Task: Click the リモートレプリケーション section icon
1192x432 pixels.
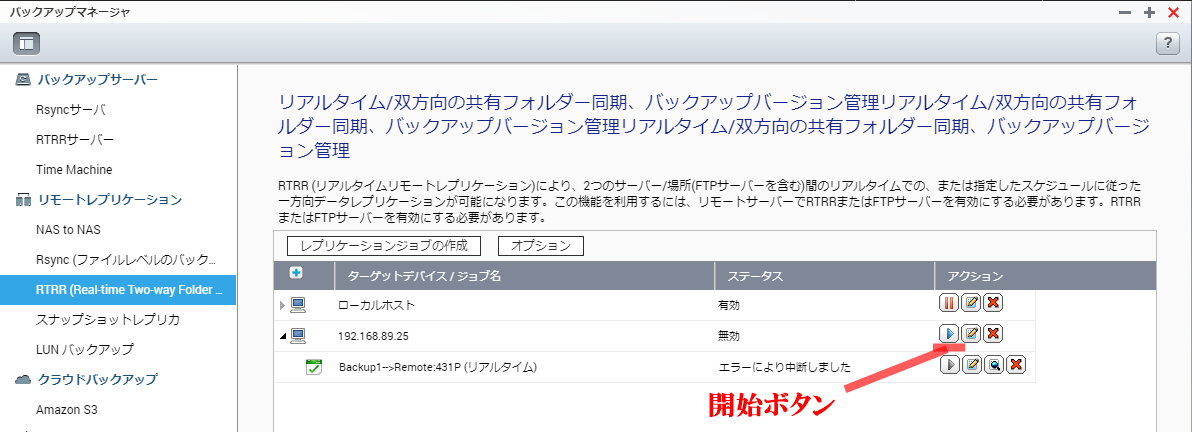Action: coord(24,200)
